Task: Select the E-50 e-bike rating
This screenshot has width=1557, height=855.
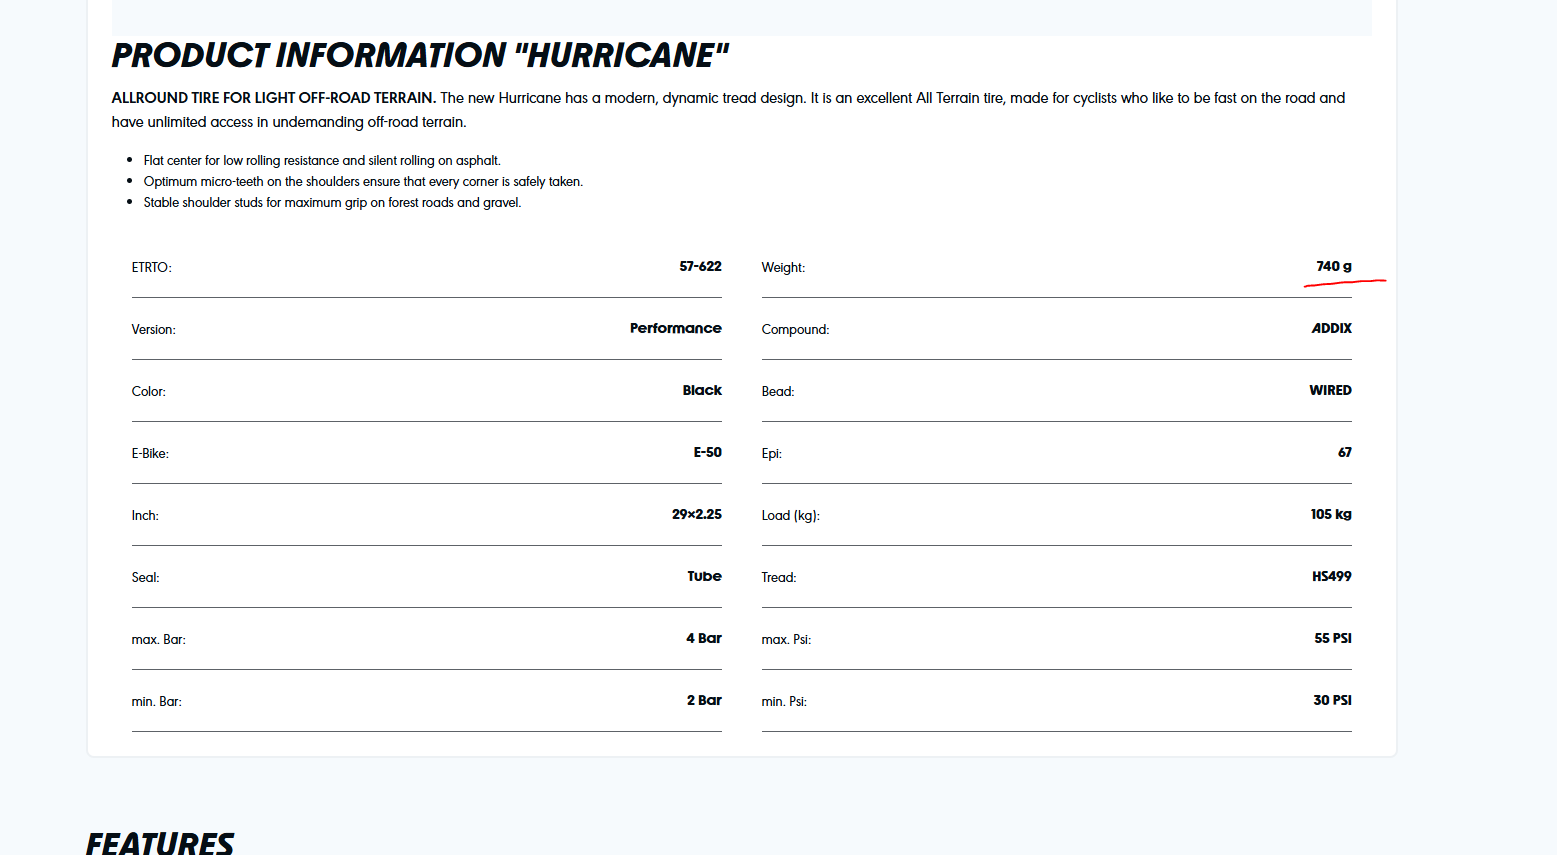Action: tap(707, 452)
